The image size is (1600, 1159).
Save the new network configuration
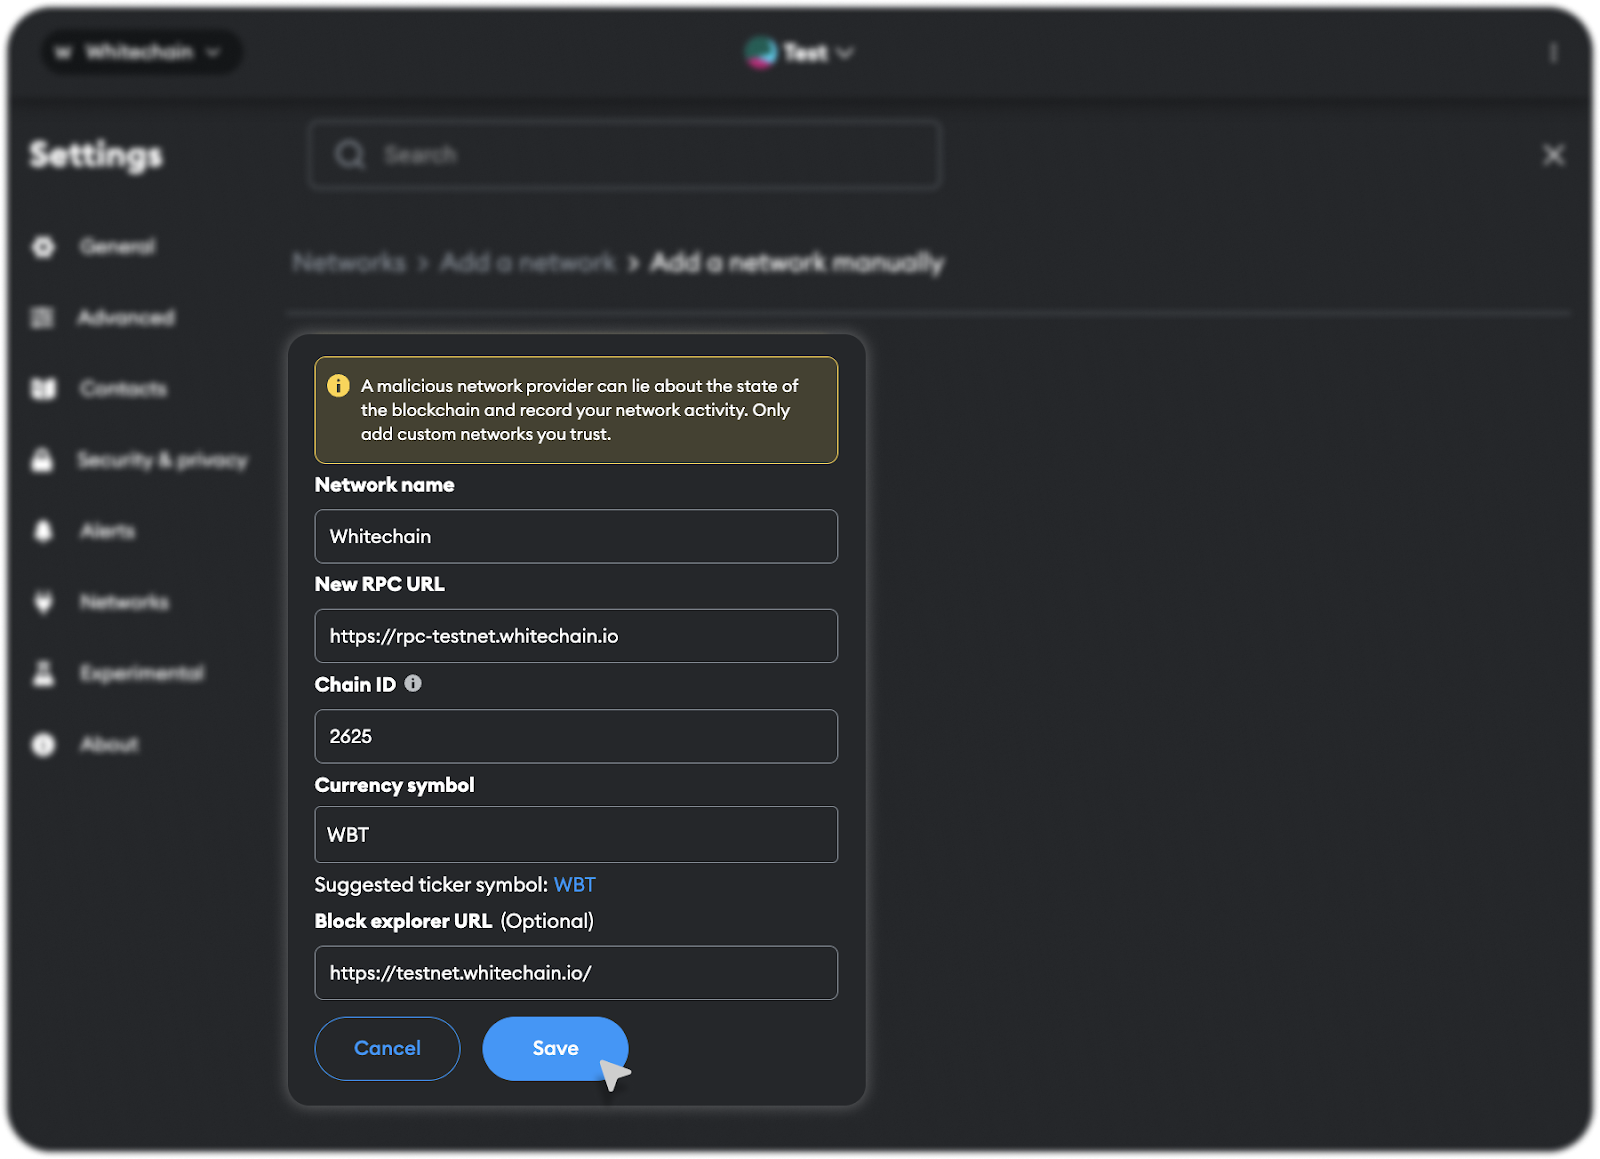point(555,1048)
